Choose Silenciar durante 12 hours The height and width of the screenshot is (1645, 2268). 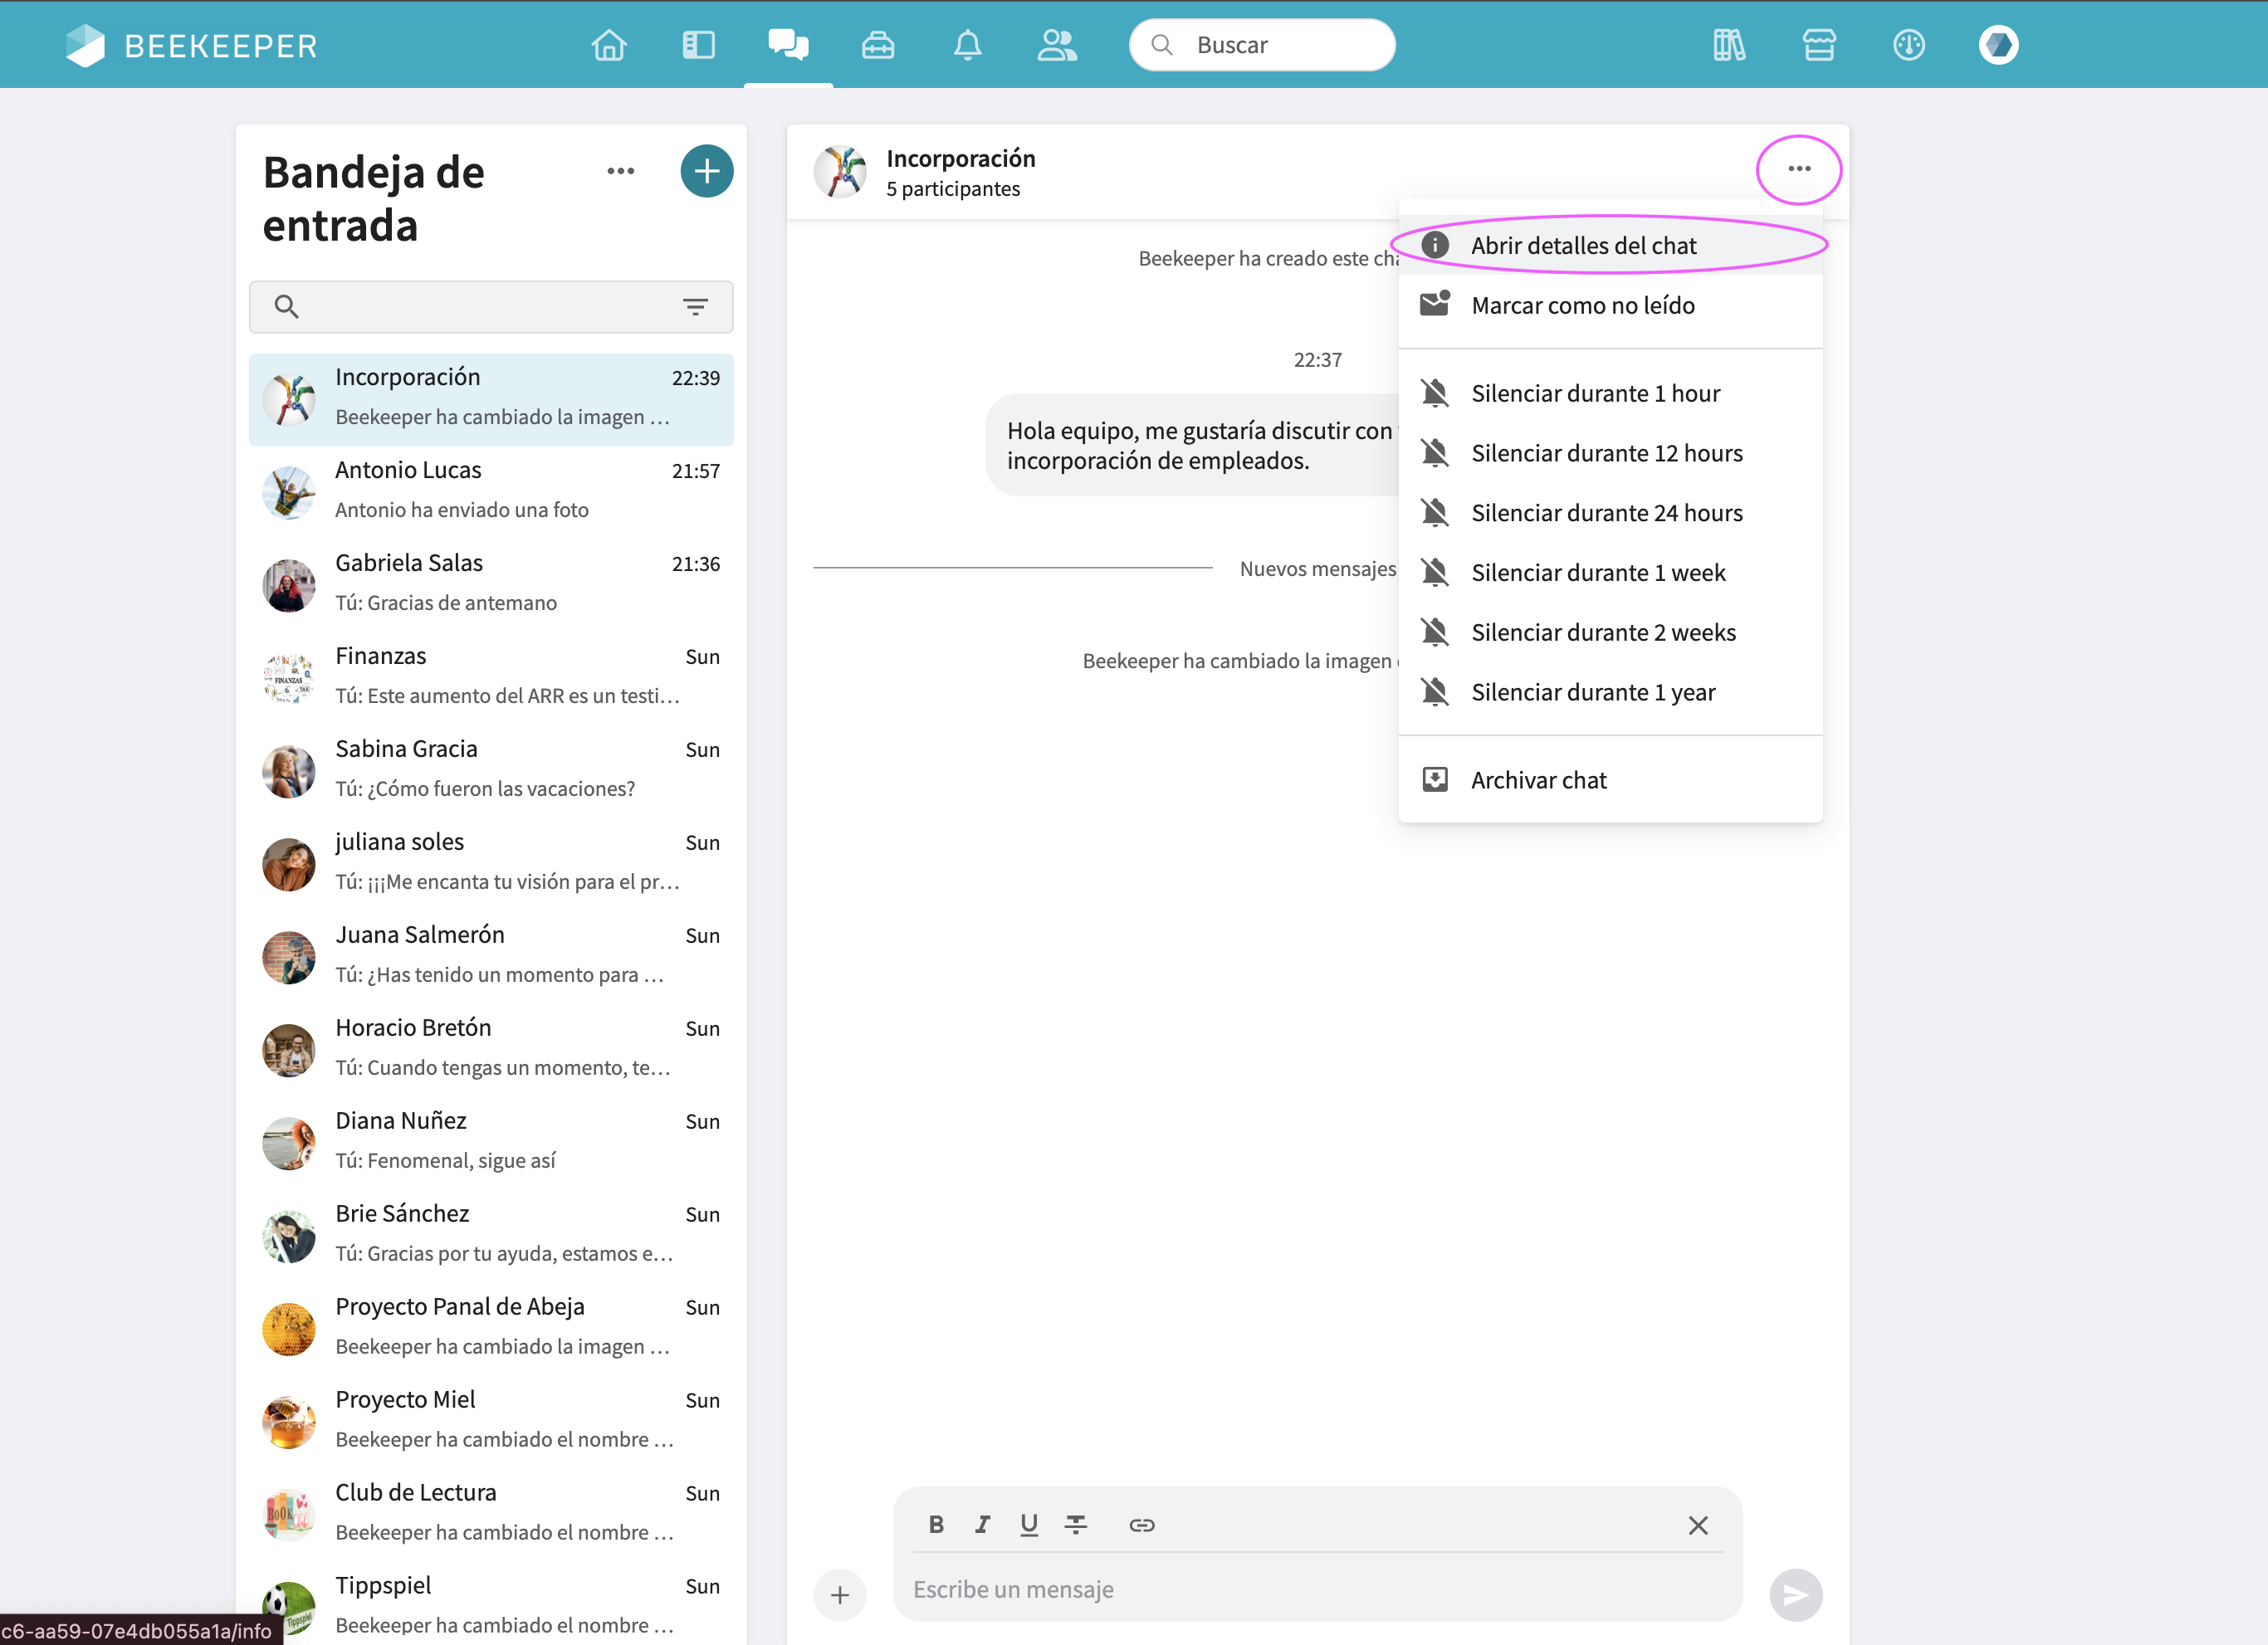coord(1610,453)
